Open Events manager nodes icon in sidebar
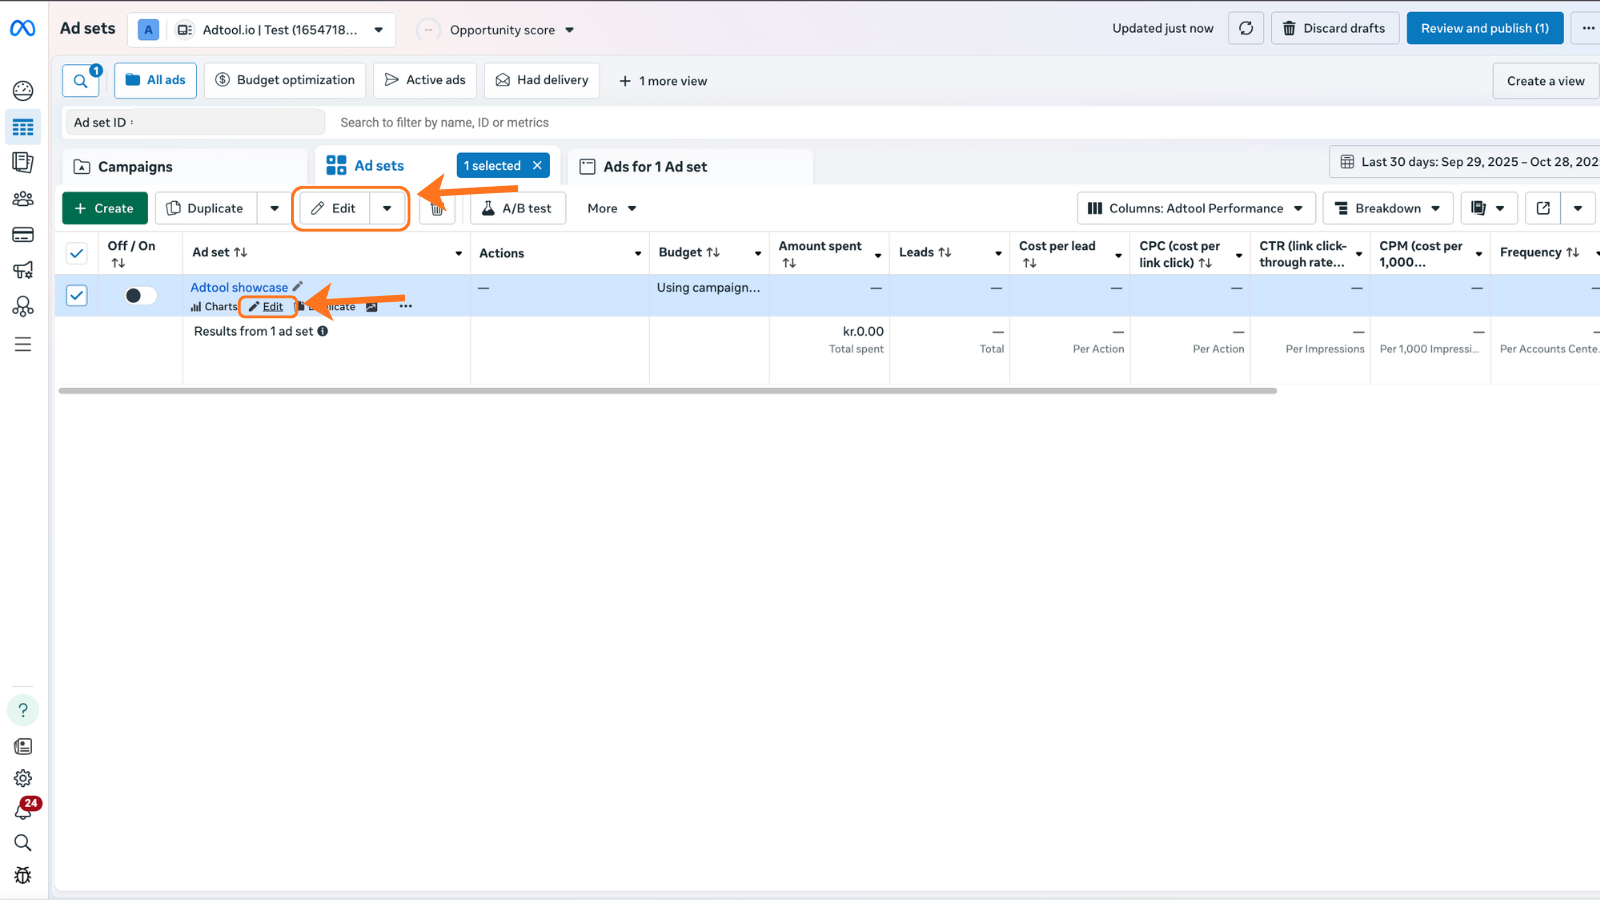This screenshot has width=1600, height=900. tap(23, 307)
